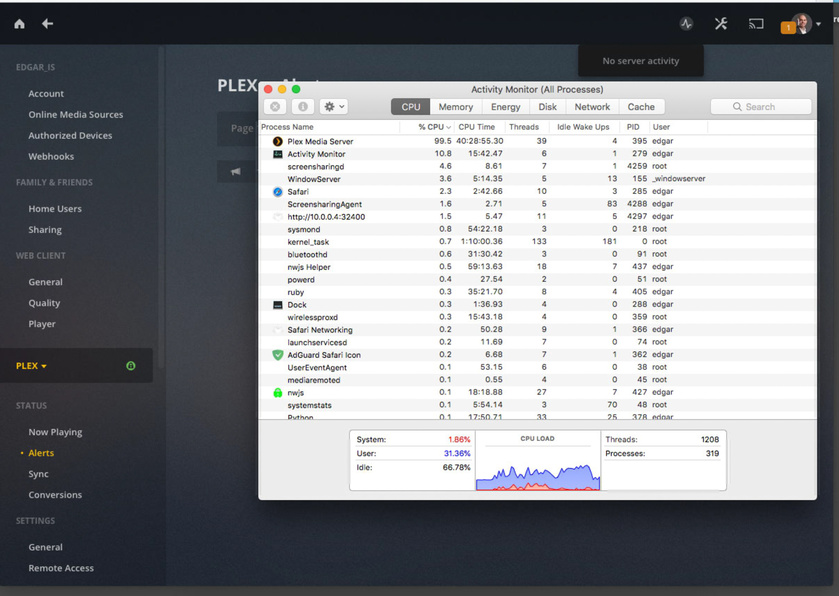
Task: Click the Safari compass icon in list
Action: pos(278,192)
